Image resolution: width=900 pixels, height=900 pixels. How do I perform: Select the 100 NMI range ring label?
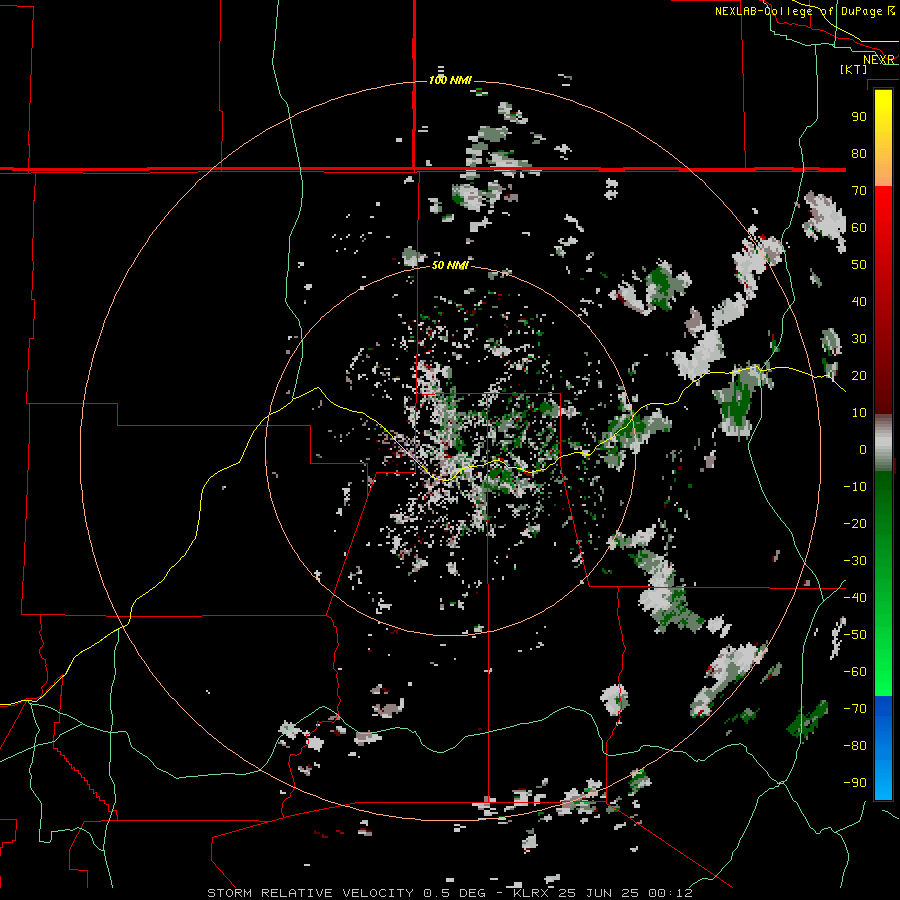(450, 80)
